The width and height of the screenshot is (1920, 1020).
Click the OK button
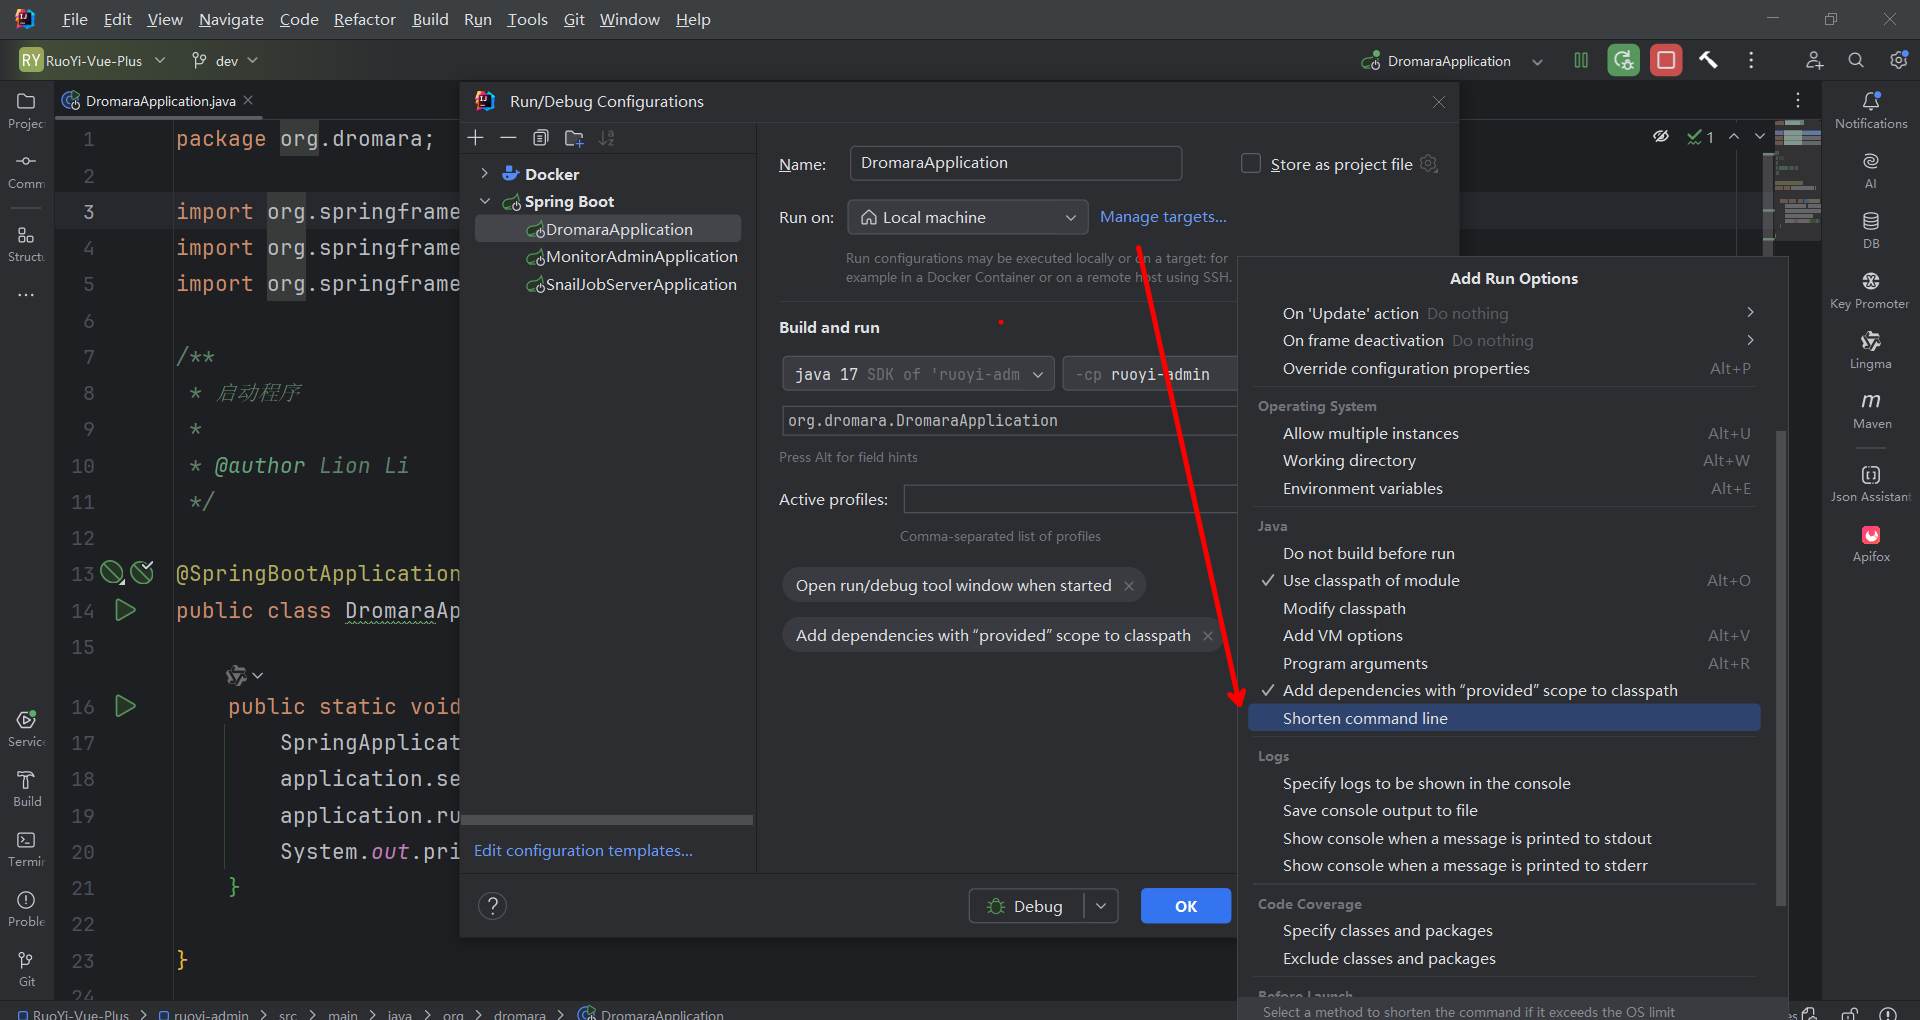pyautogui.click(x=1185, y=906)
